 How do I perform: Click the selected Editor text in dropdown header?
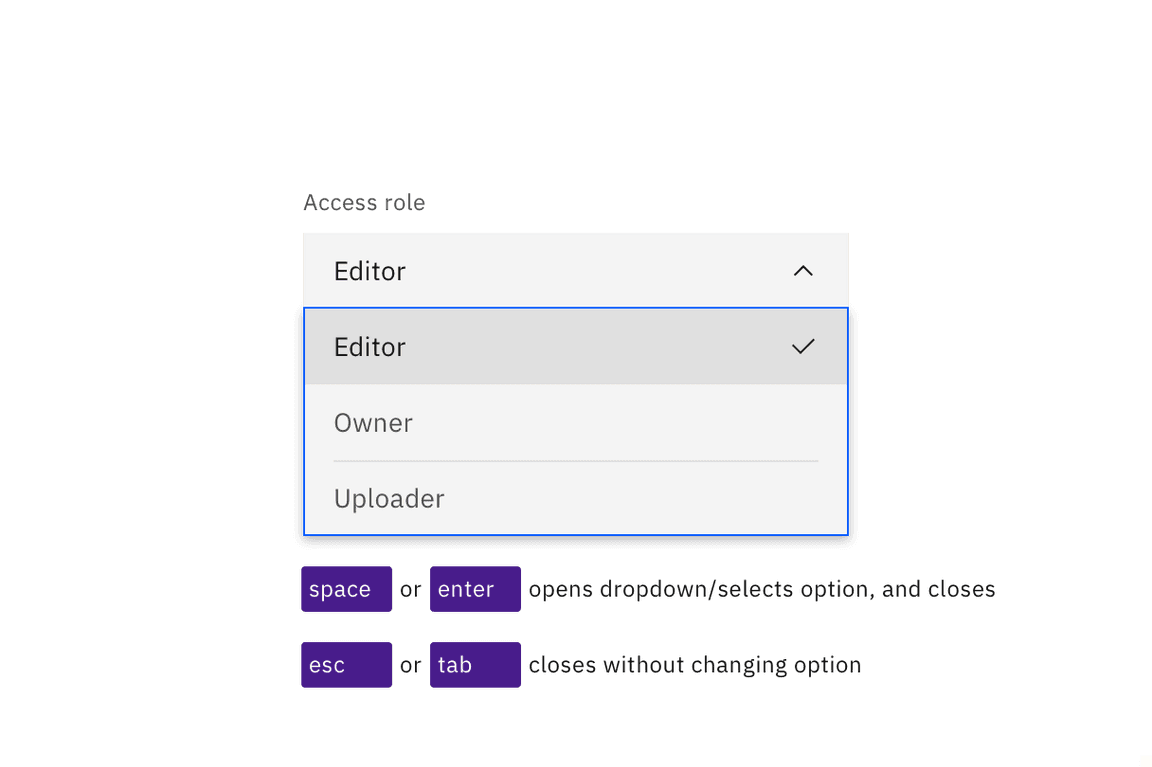370,271
